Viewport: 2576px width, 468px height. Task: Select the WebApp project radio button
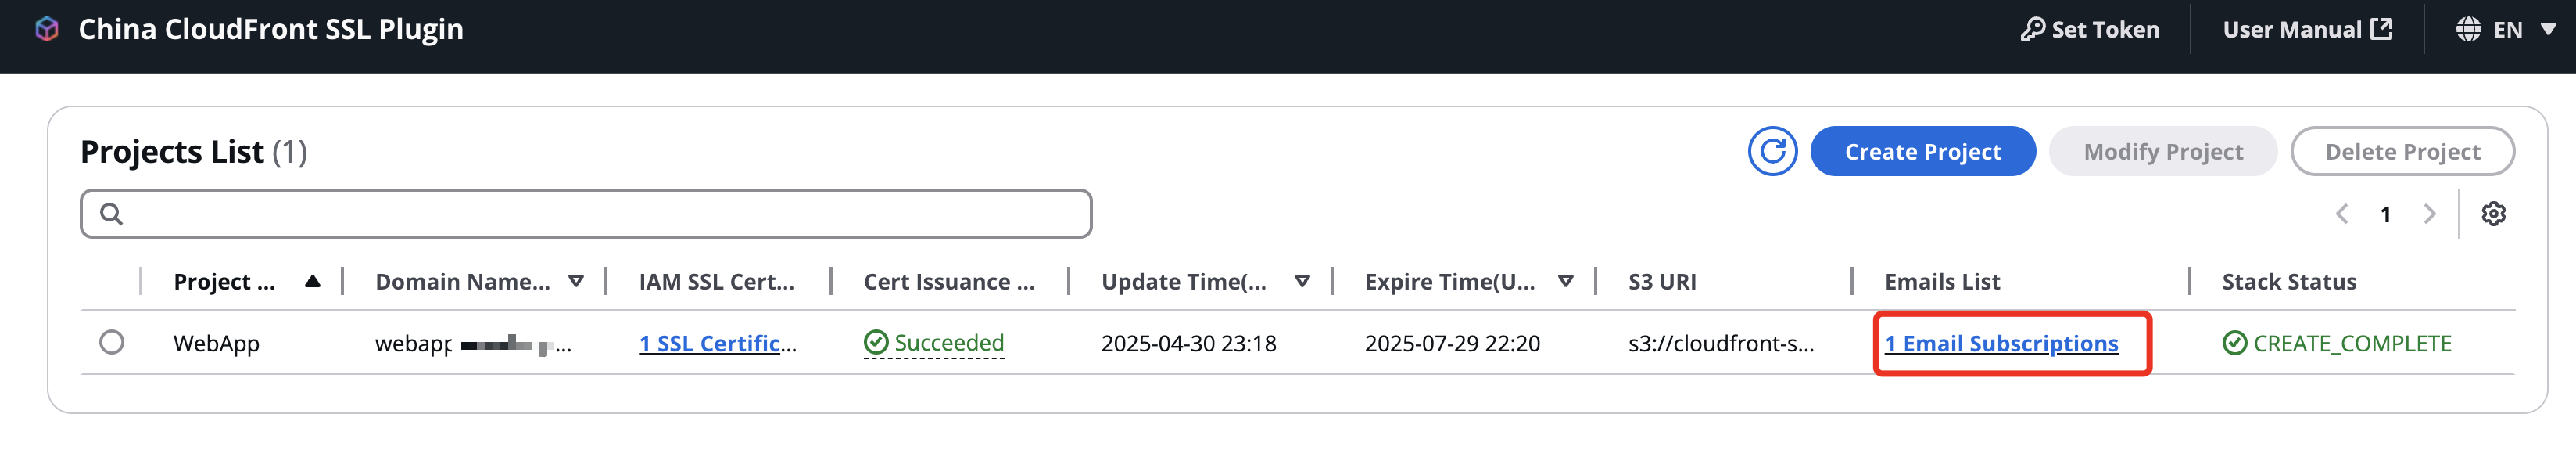(x=112, y=342)
